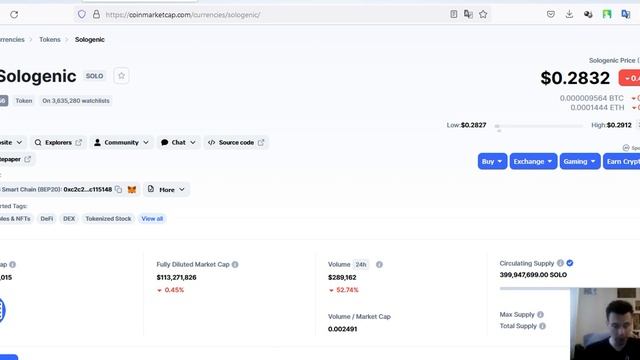
Task: Click the verified checkmark beside Circulating Supply
Action: coord(570,263)
